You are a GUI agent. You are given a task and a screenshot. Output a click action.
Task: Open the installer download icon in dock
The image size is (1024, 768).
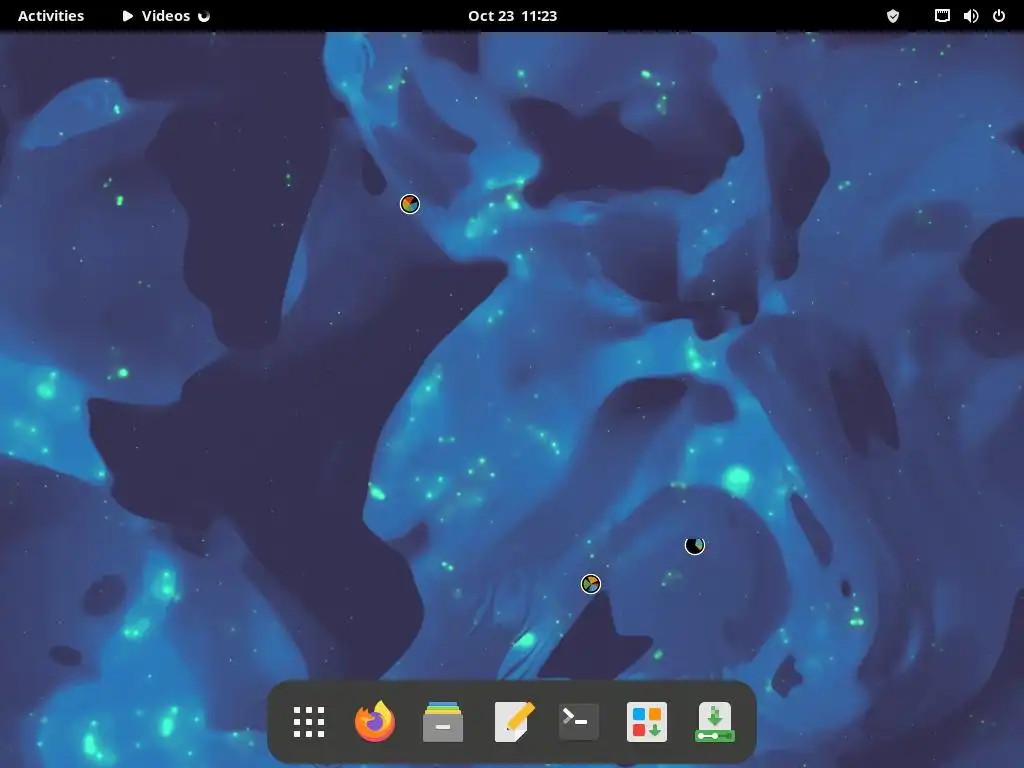[x=714, y=722]
